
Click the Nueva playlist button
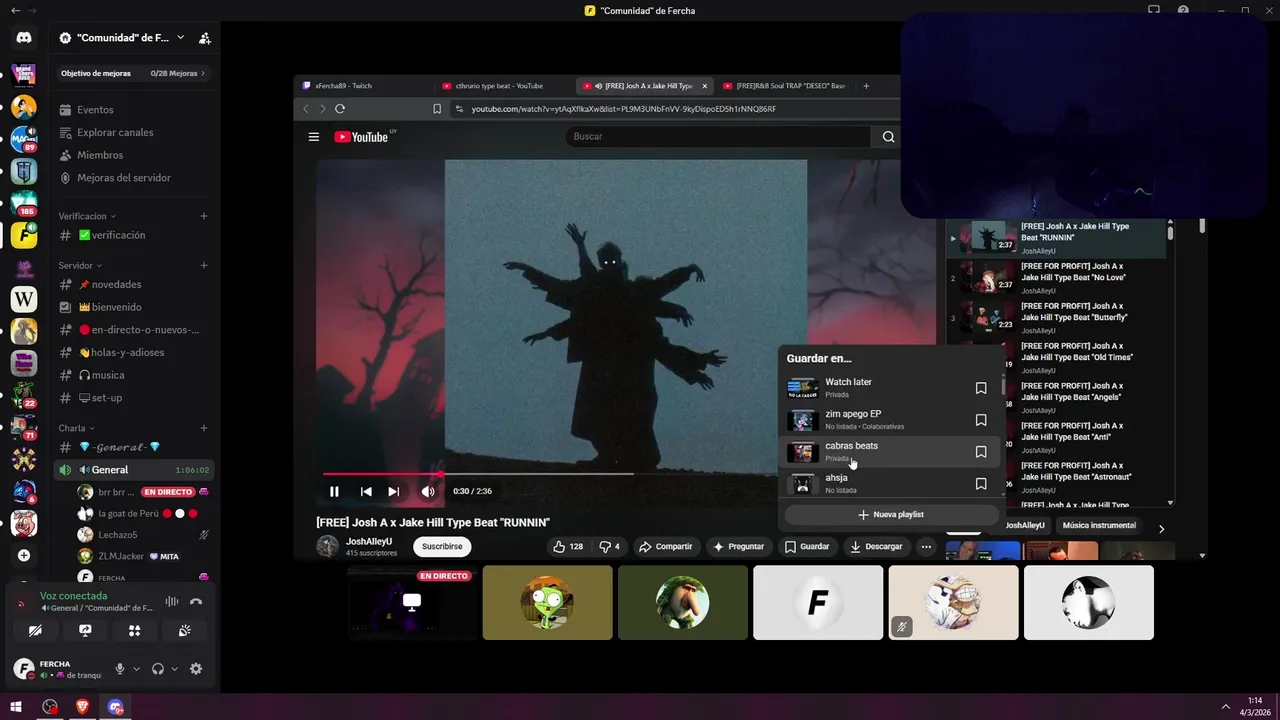(x=891, y=514)
